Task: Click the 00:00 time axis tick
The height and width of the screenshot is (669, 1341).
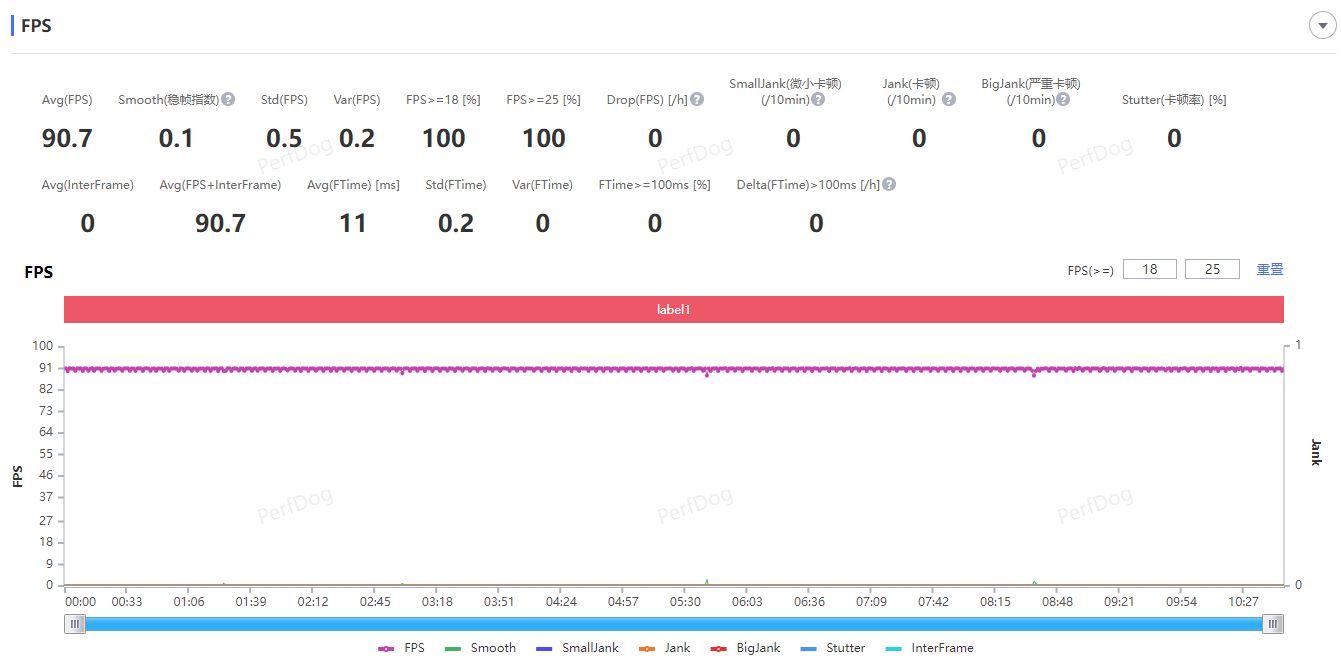Action: coord(80,602)
